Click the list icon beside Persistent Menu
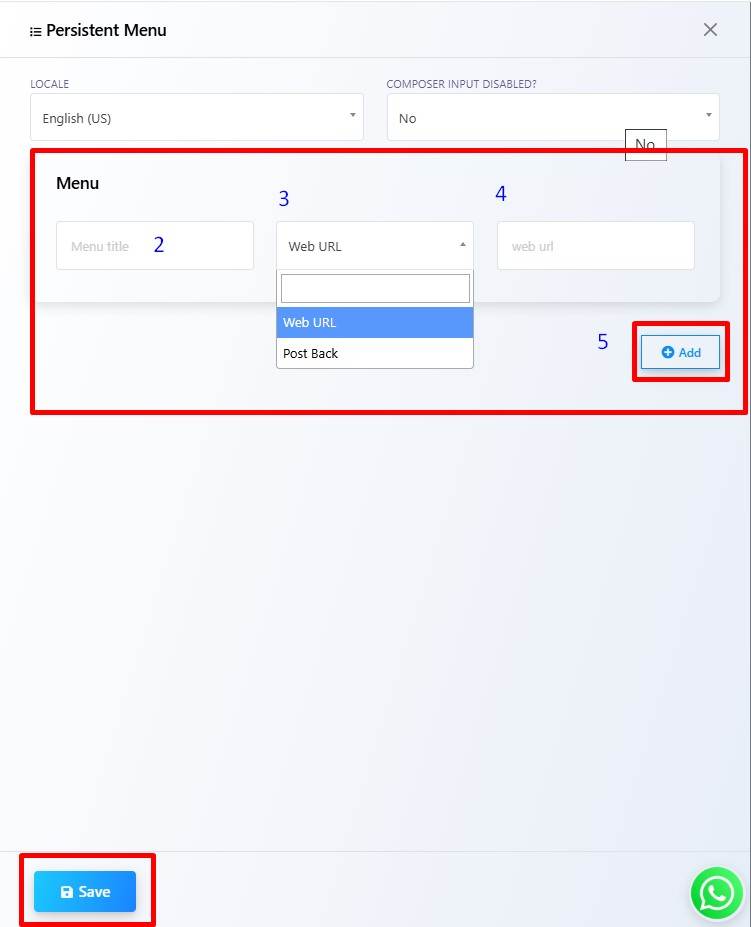 click(x=35, y=31)
